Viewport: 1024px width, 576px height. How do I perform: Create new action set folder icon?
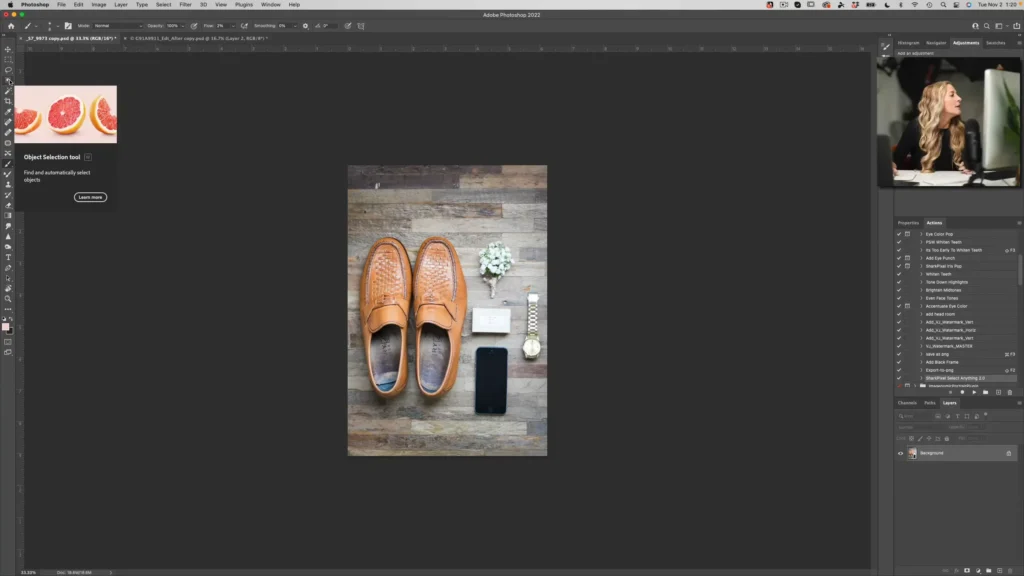[985, 392]
